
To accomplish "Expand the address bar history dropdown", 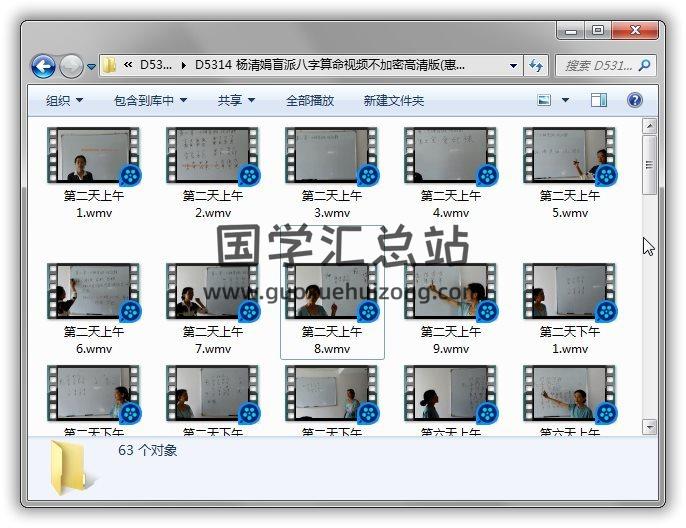I will (513, 66).
